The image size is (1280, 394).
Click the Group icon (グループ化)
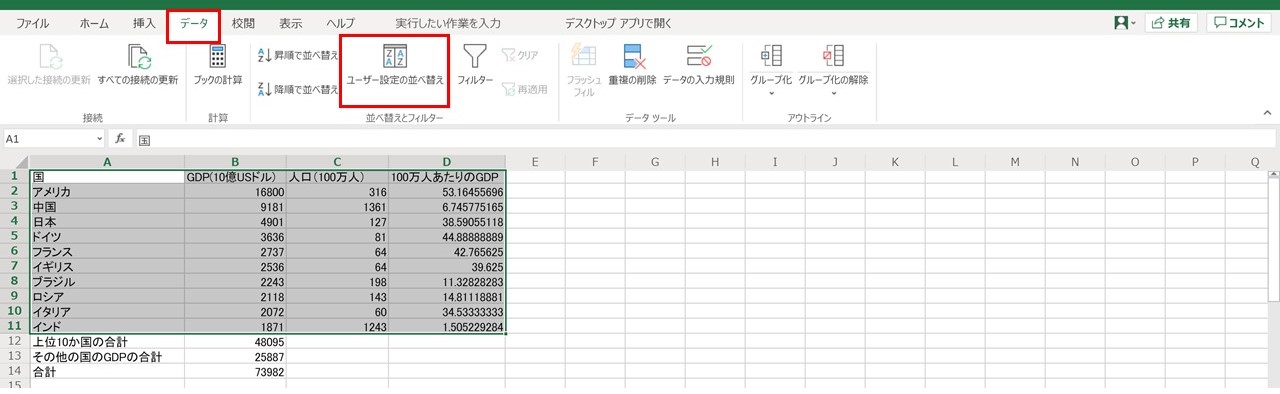click(x=771, y=55)
